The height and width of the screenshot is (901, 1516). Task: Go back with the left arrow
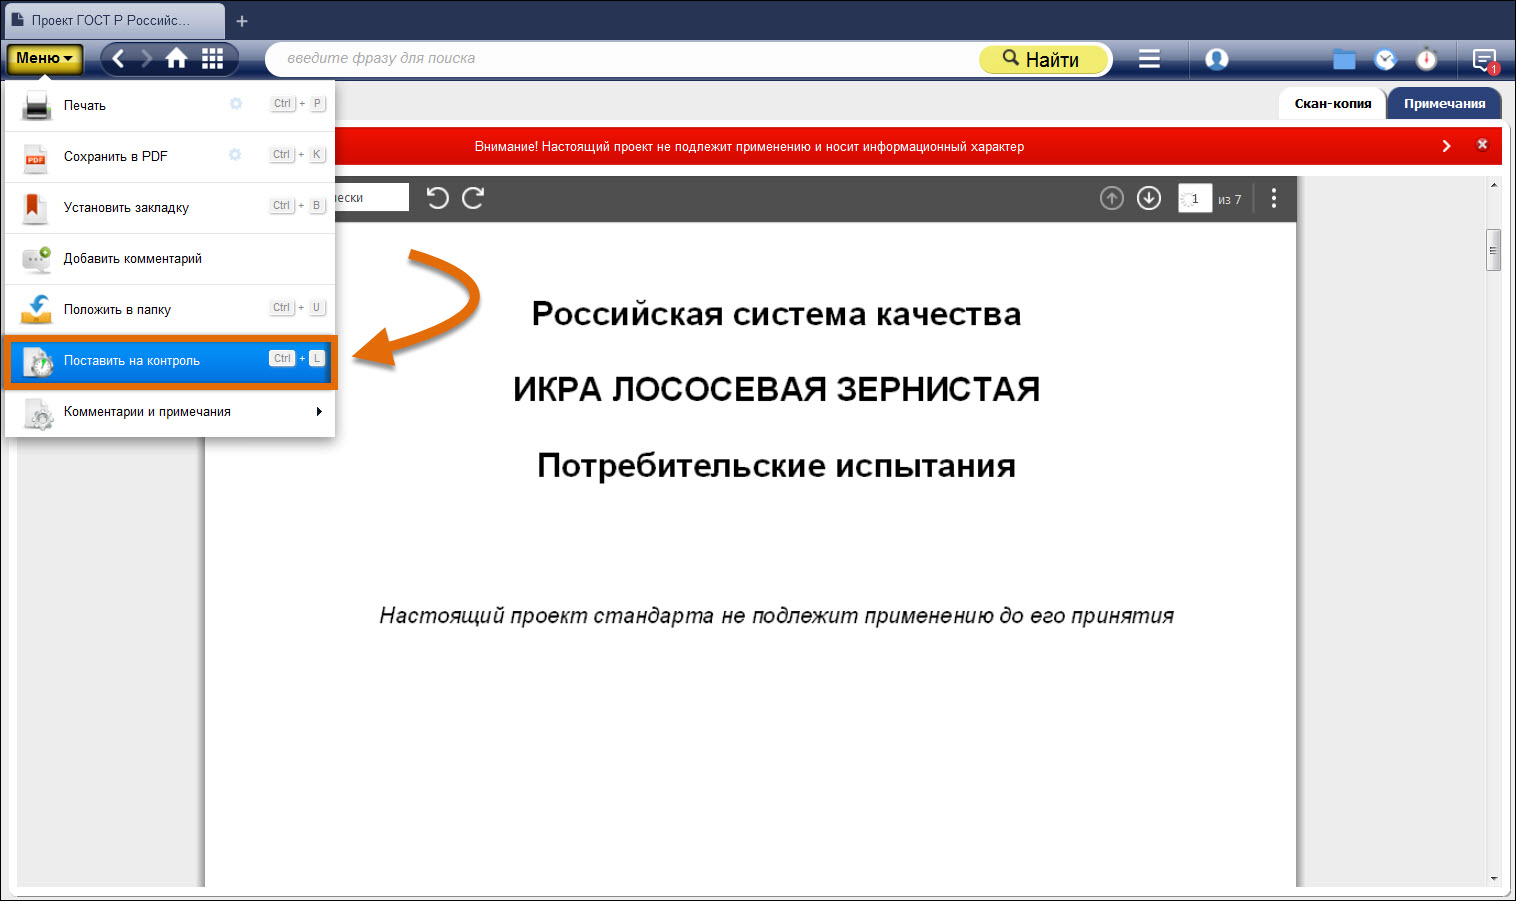coord(119,58)
